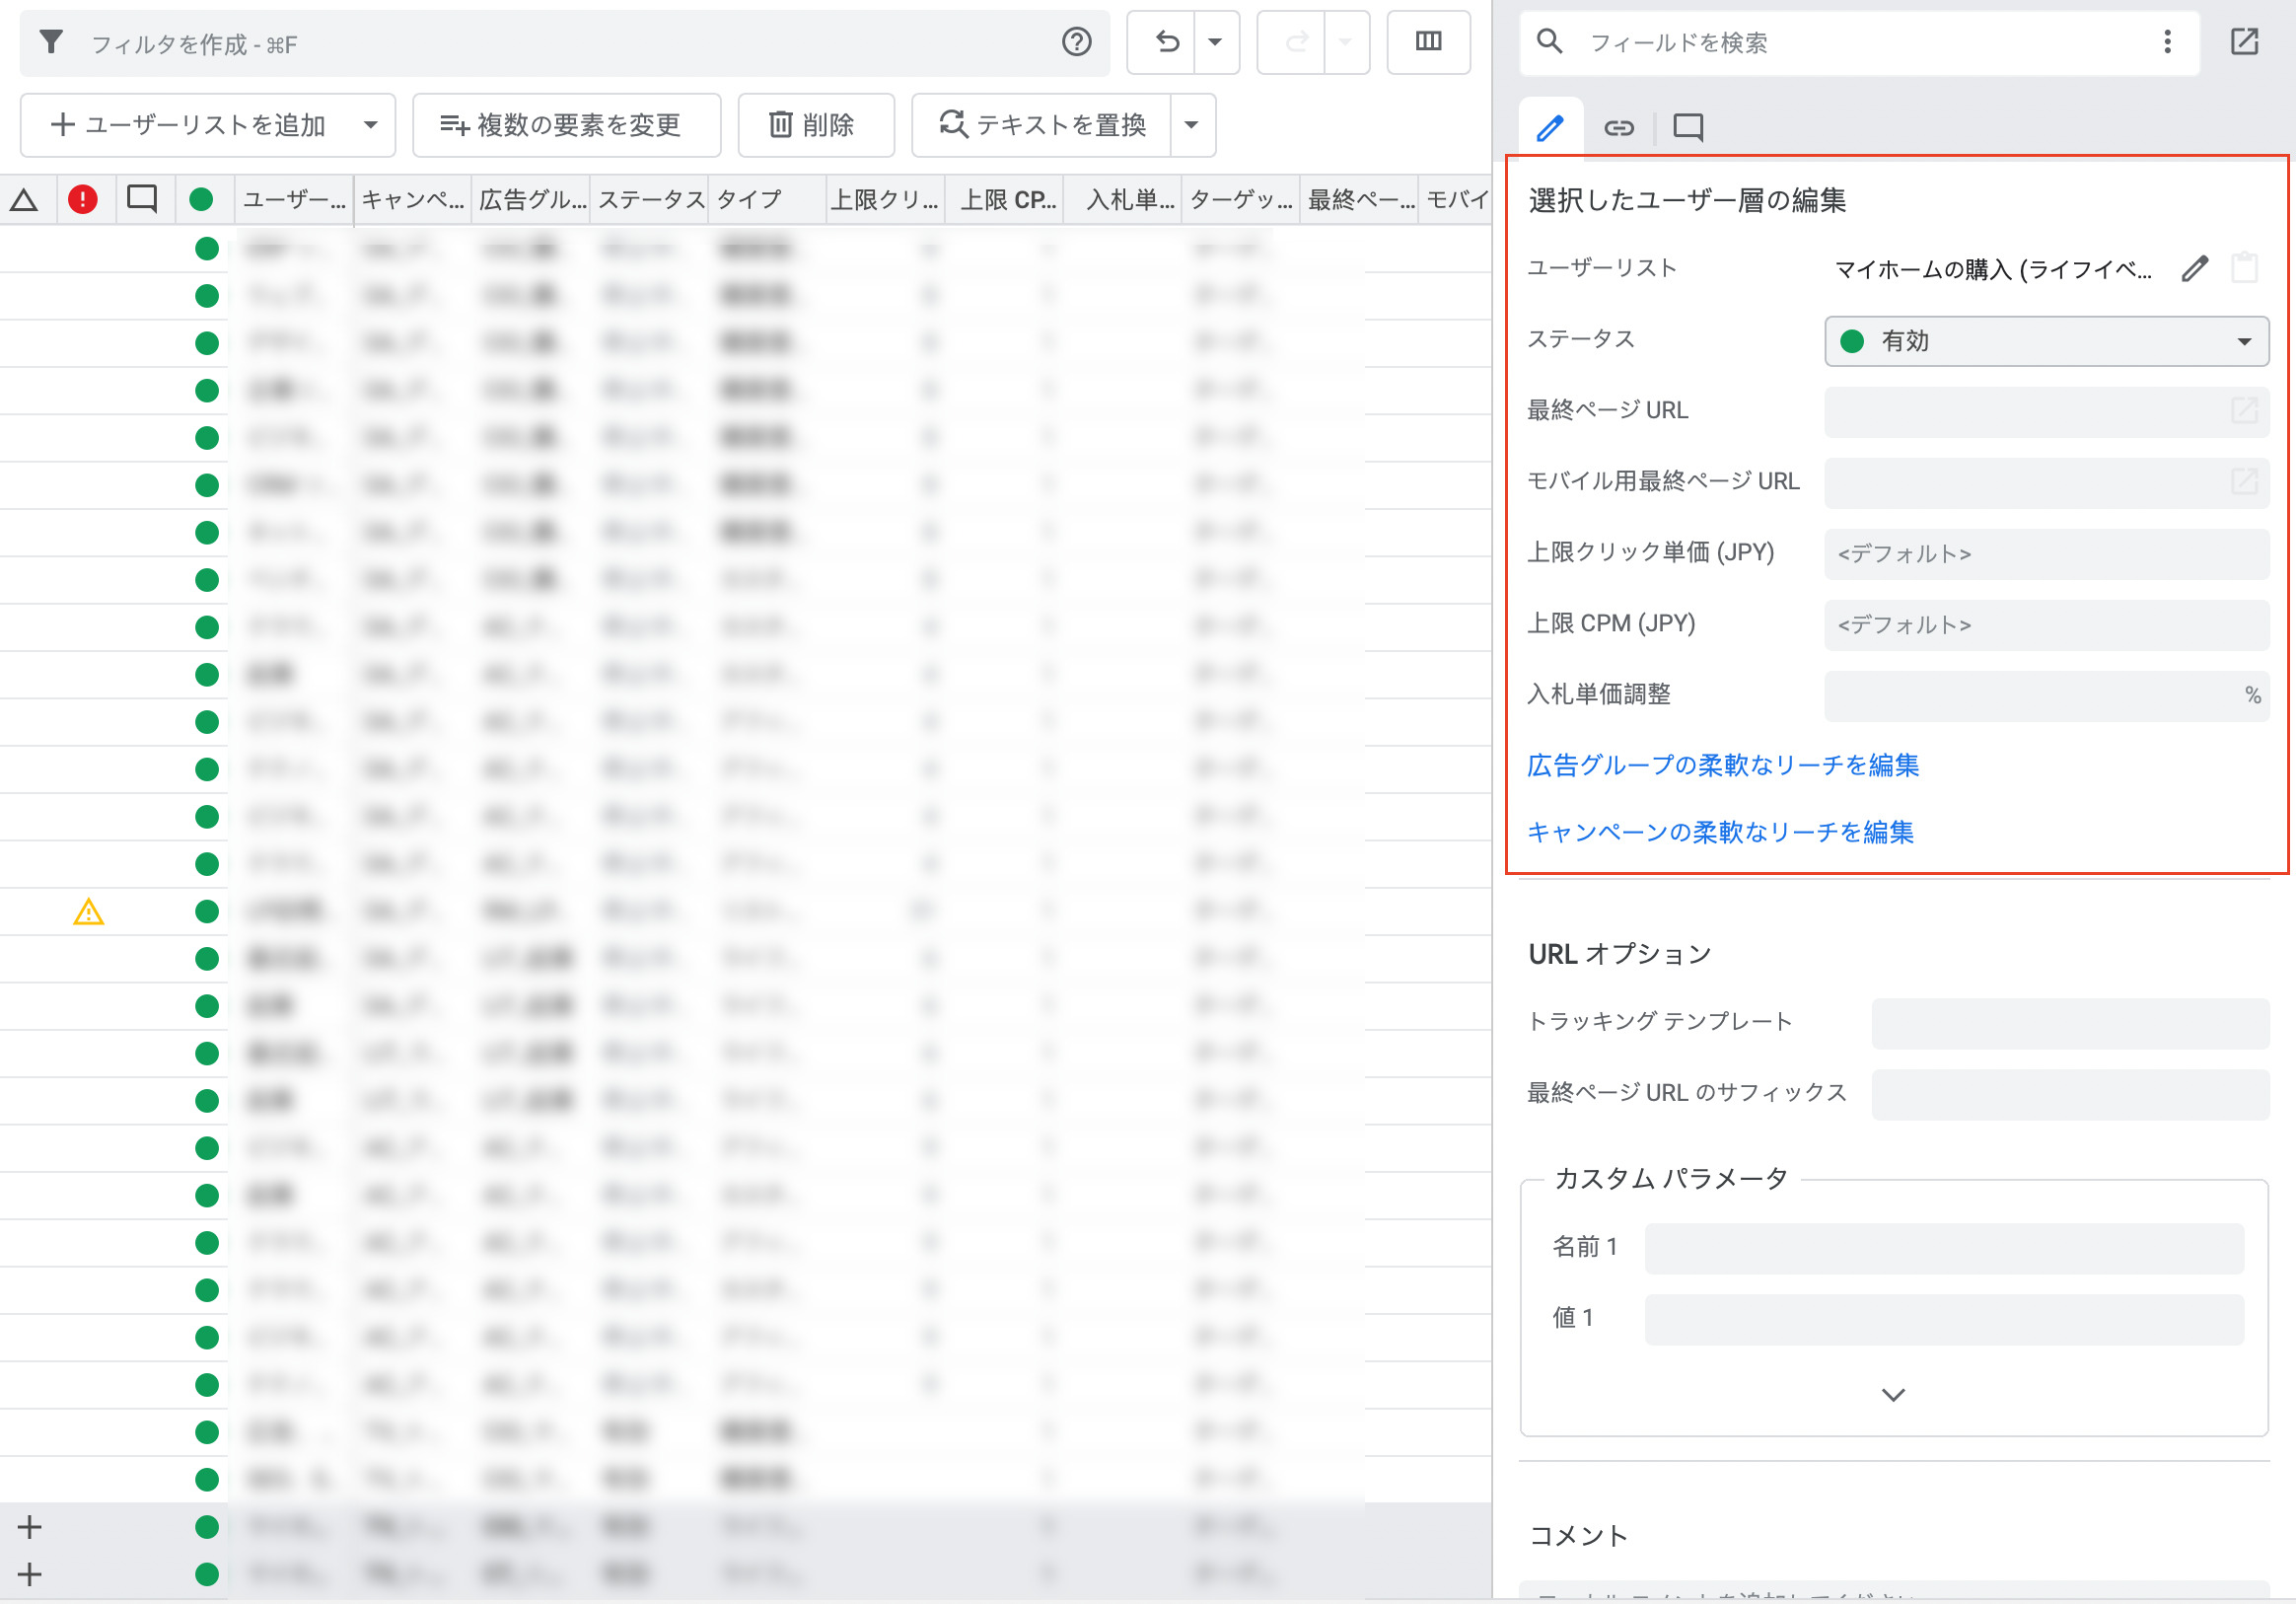Open the filter help question-mark icon
The height and width of the screenshot is (1604, 2296).
coord(1076,43)
